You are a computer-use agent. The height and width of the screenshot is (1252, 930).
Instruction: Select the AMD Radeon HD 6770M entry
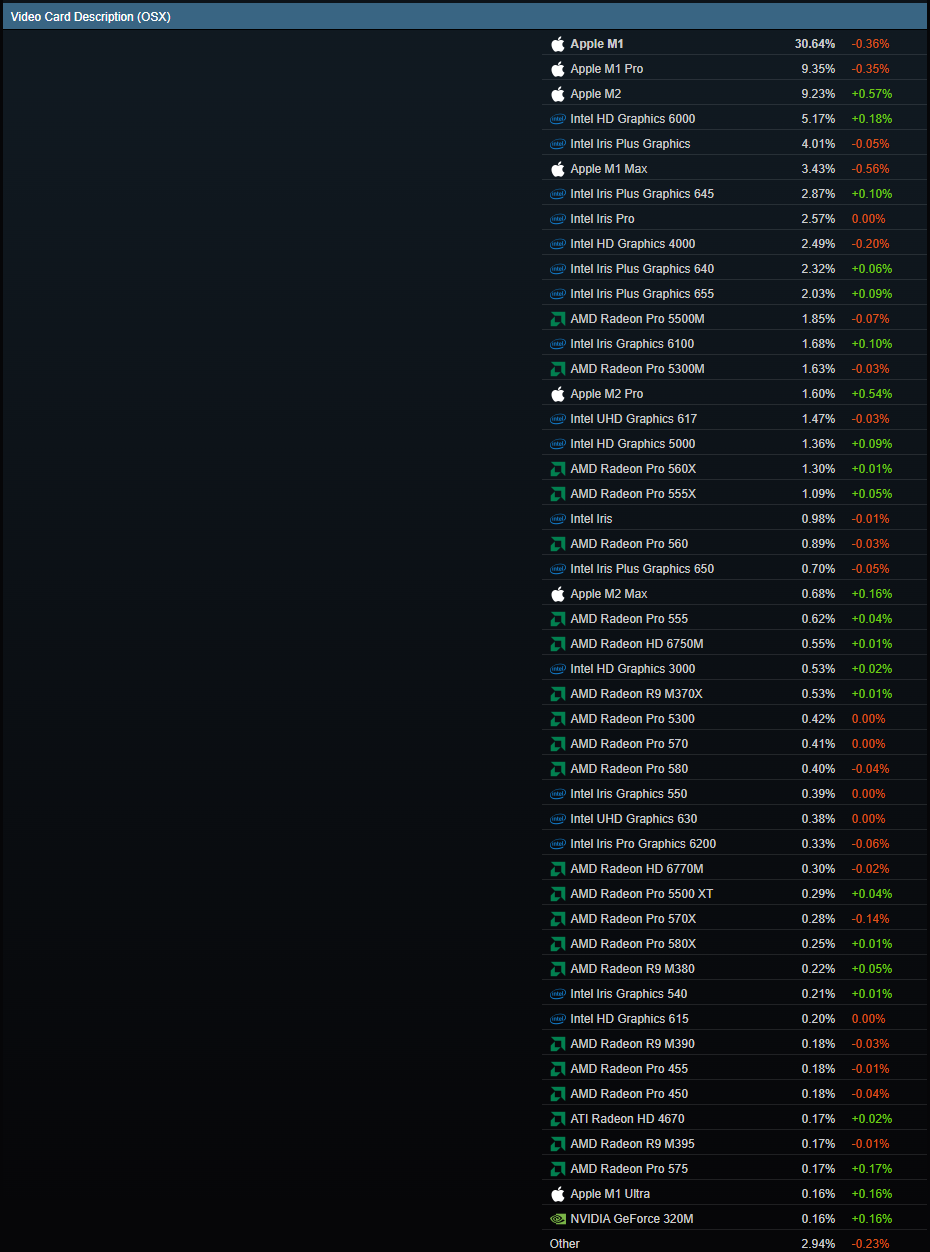tap(637, 869)
